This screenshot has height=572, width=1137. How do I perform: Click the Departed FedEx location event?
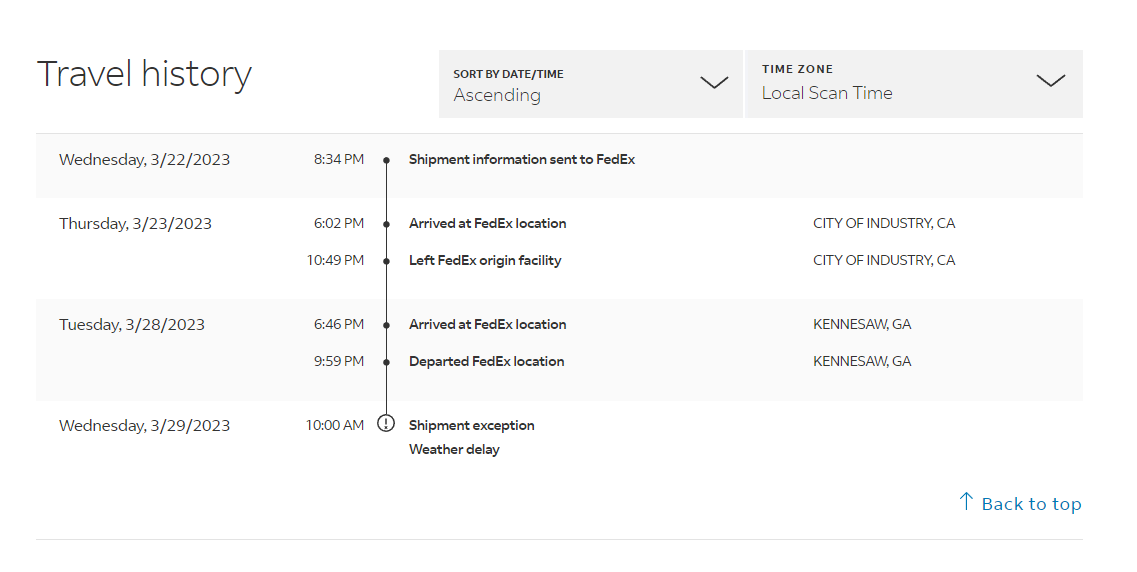486,361
